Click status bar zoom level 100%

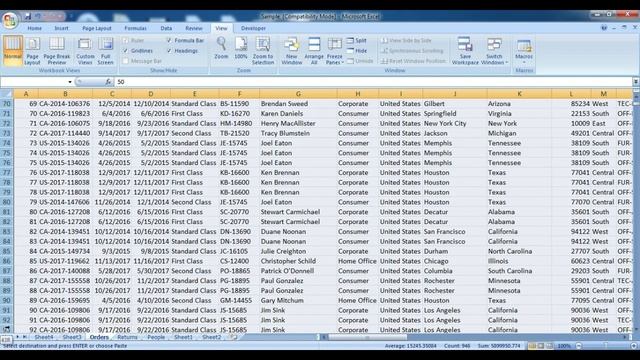564,346
